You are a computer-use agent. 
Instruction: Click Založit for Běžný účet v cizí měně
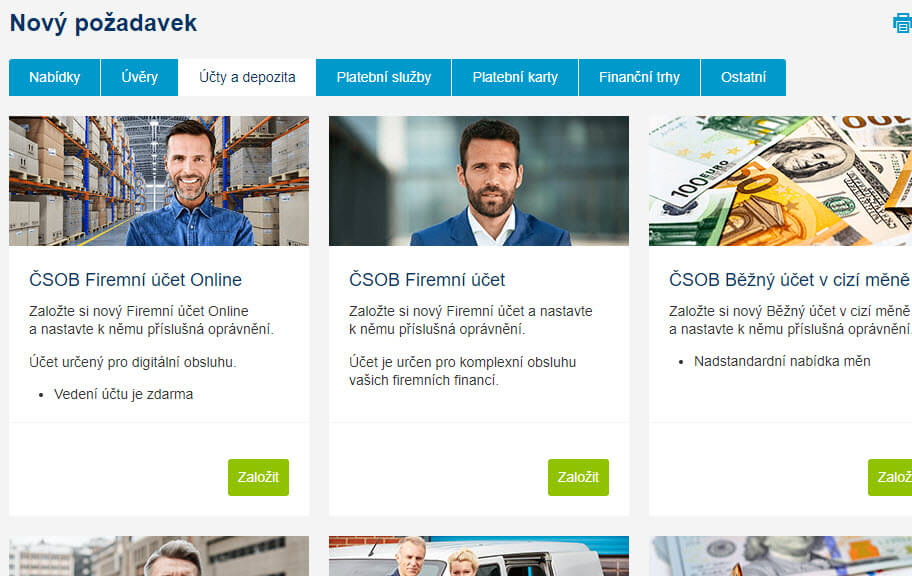coord(890,477)
